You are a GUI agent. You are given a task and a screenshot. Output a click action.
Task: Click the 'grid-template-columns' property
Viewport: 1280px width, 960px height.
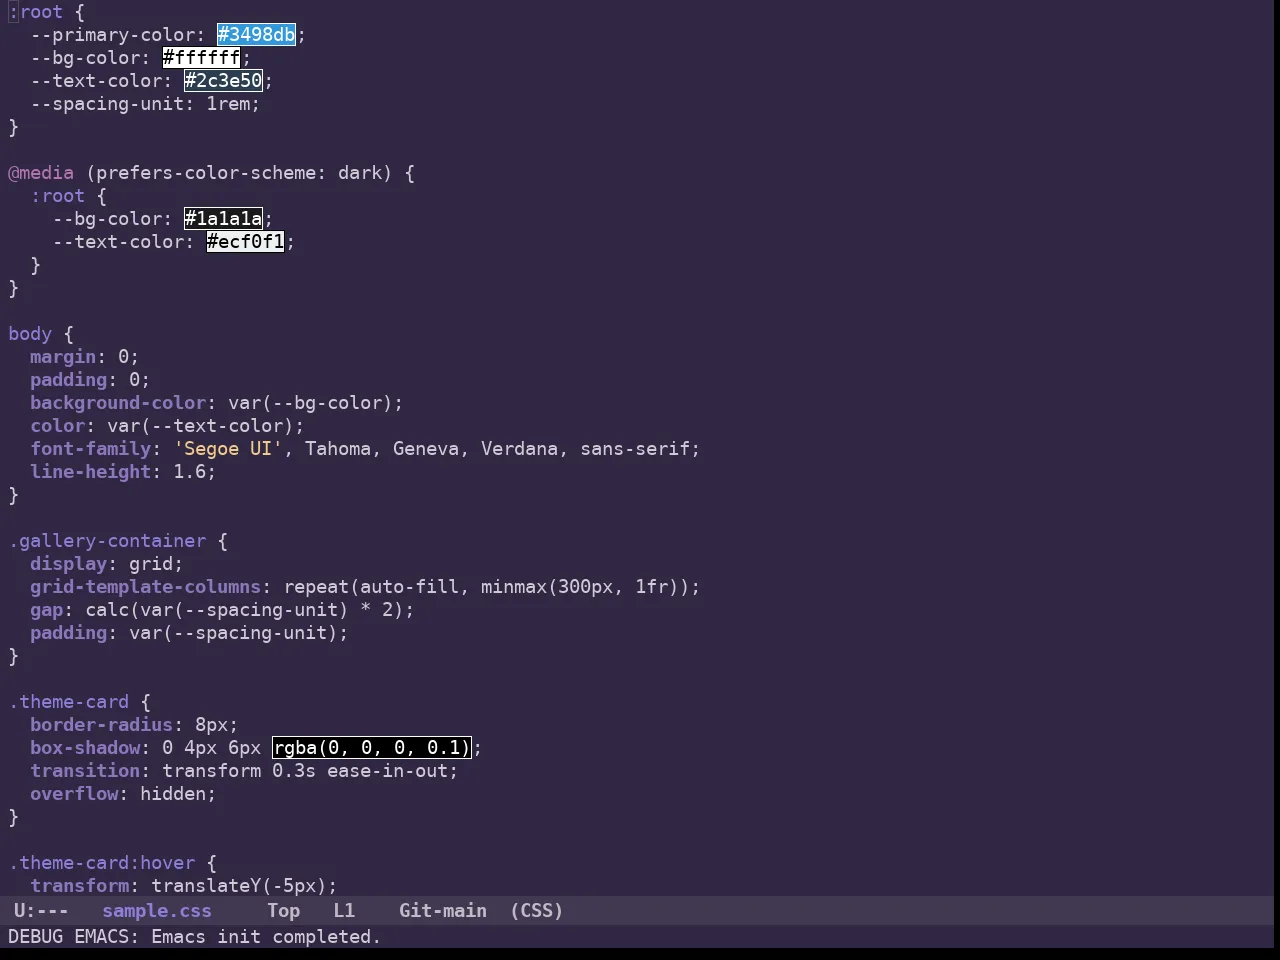(145, 586)
